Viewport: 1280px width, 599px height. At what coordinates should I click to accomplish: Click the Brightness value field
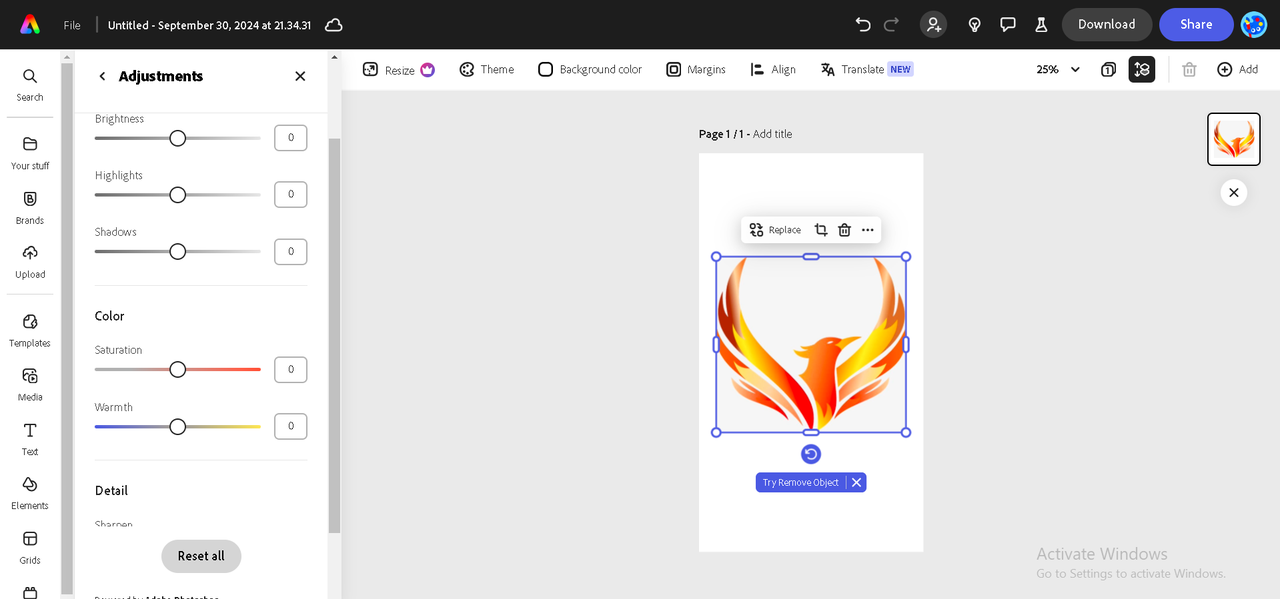291,138
